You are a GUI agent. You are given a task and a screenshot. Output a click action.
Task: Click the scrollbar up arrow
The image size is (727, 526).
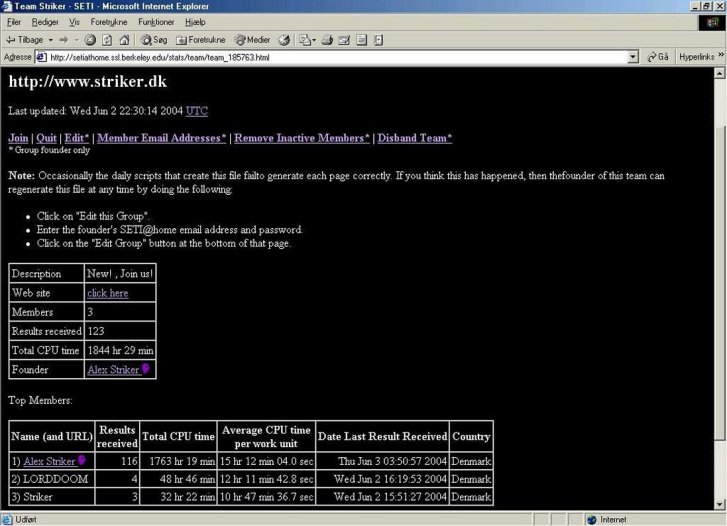720,73
